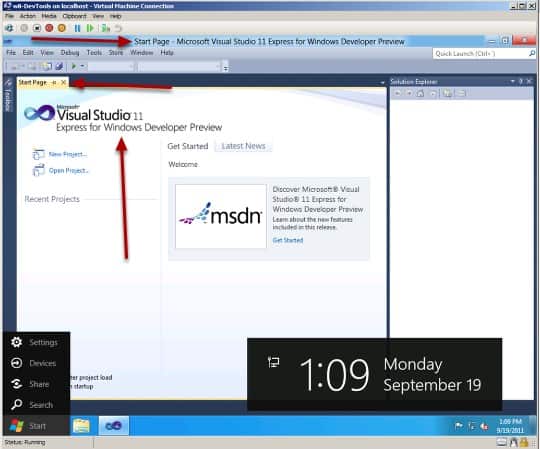Click the green Start Debugging arrow
Image resolution: width=540 pixels, height=449 pixels.
pos(74,66)
